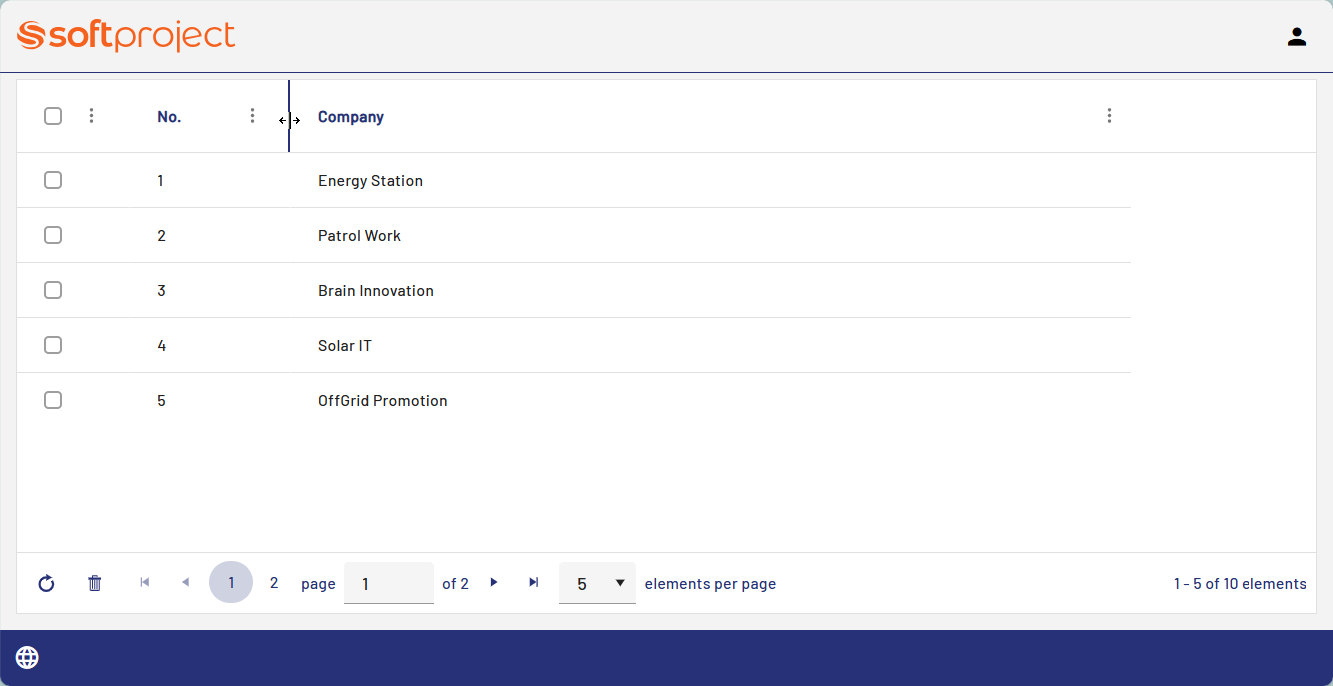This screenshot has height=686, width=1333.
Task: Open the globe language selector
Action: click(x=27, y=657)
